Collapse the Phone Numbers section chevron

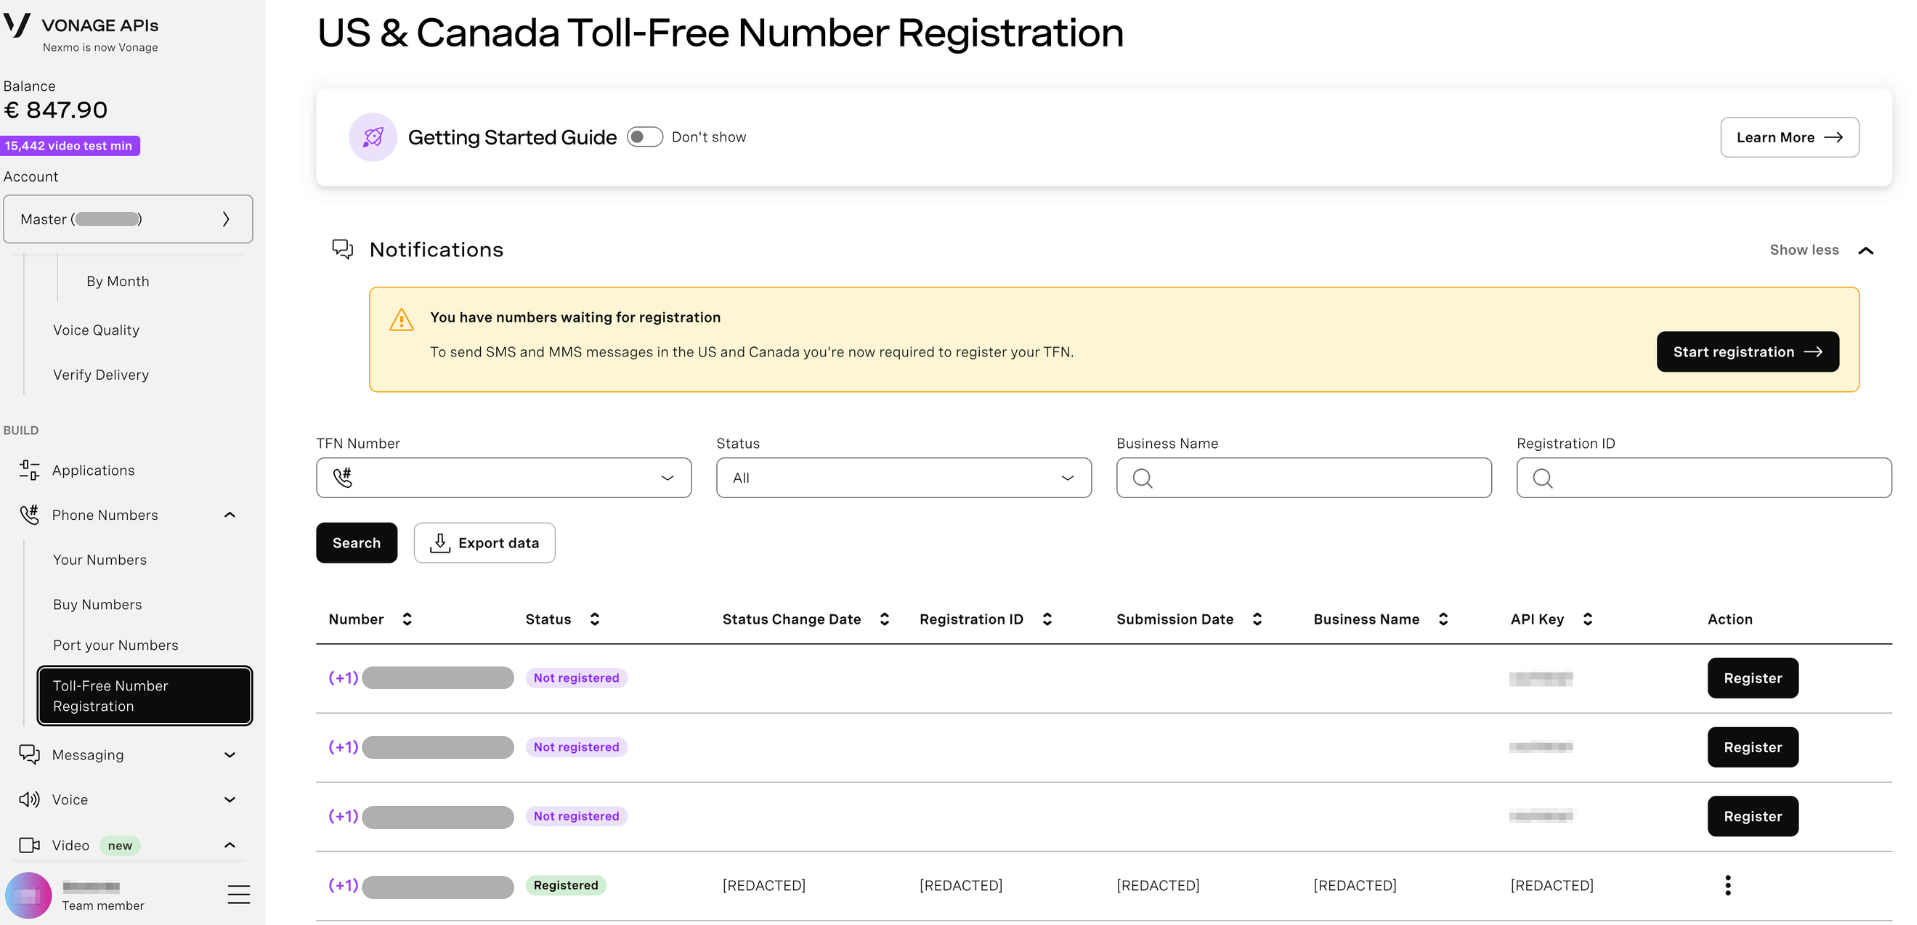pyautogui.click(x=230, y=515)
